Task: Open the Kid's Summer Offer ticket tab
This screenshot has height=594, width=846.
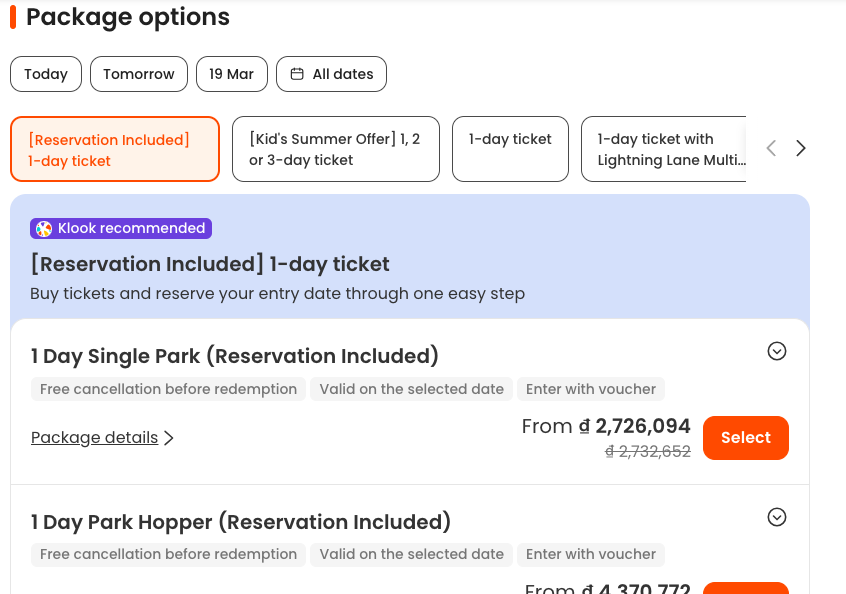Action: (335, 150)
